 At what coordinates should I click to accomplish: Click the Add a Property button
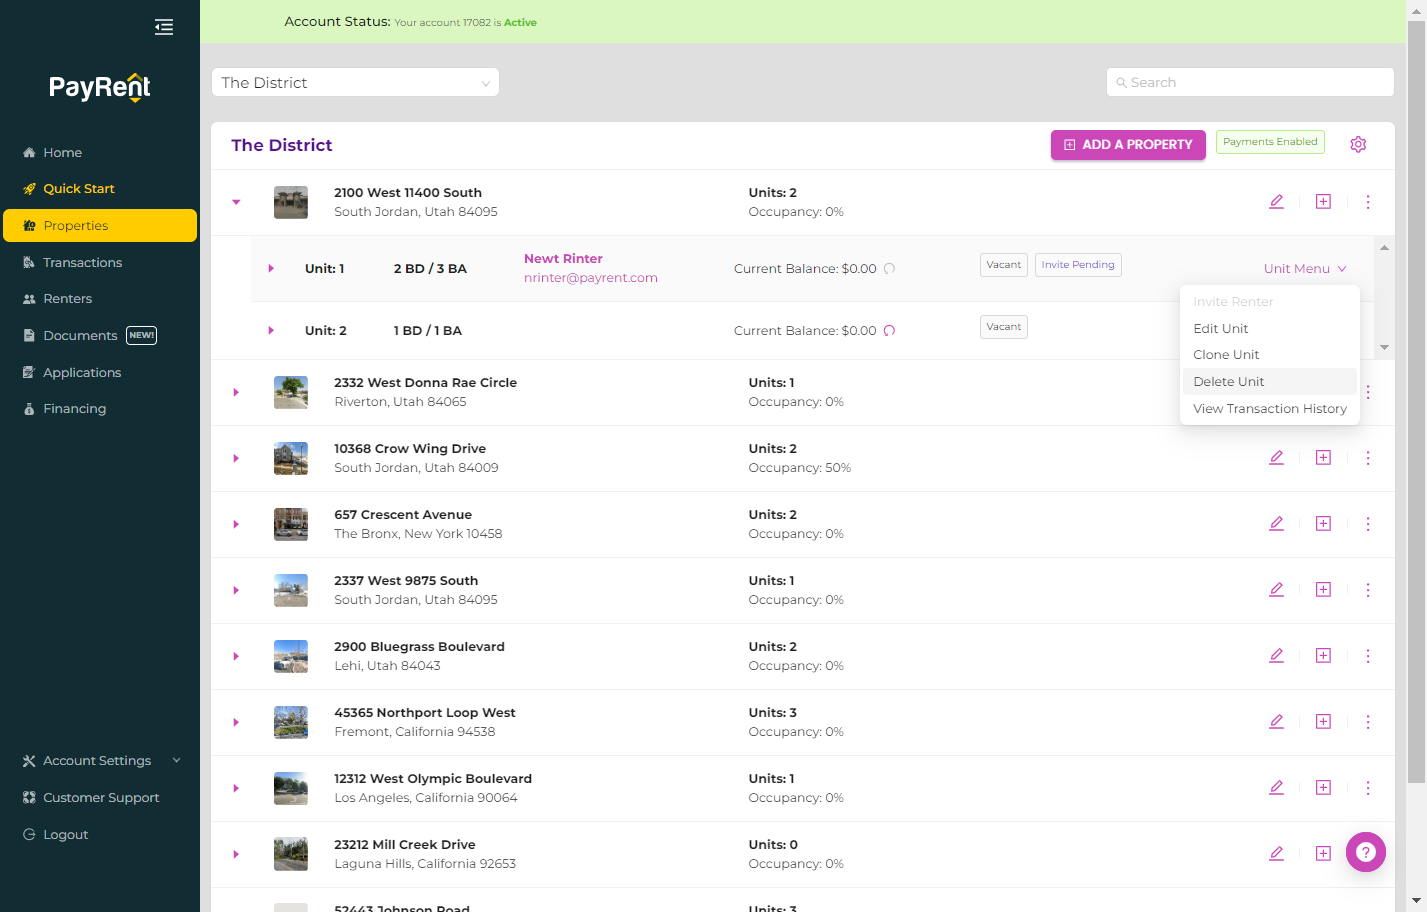[1128, 145]
